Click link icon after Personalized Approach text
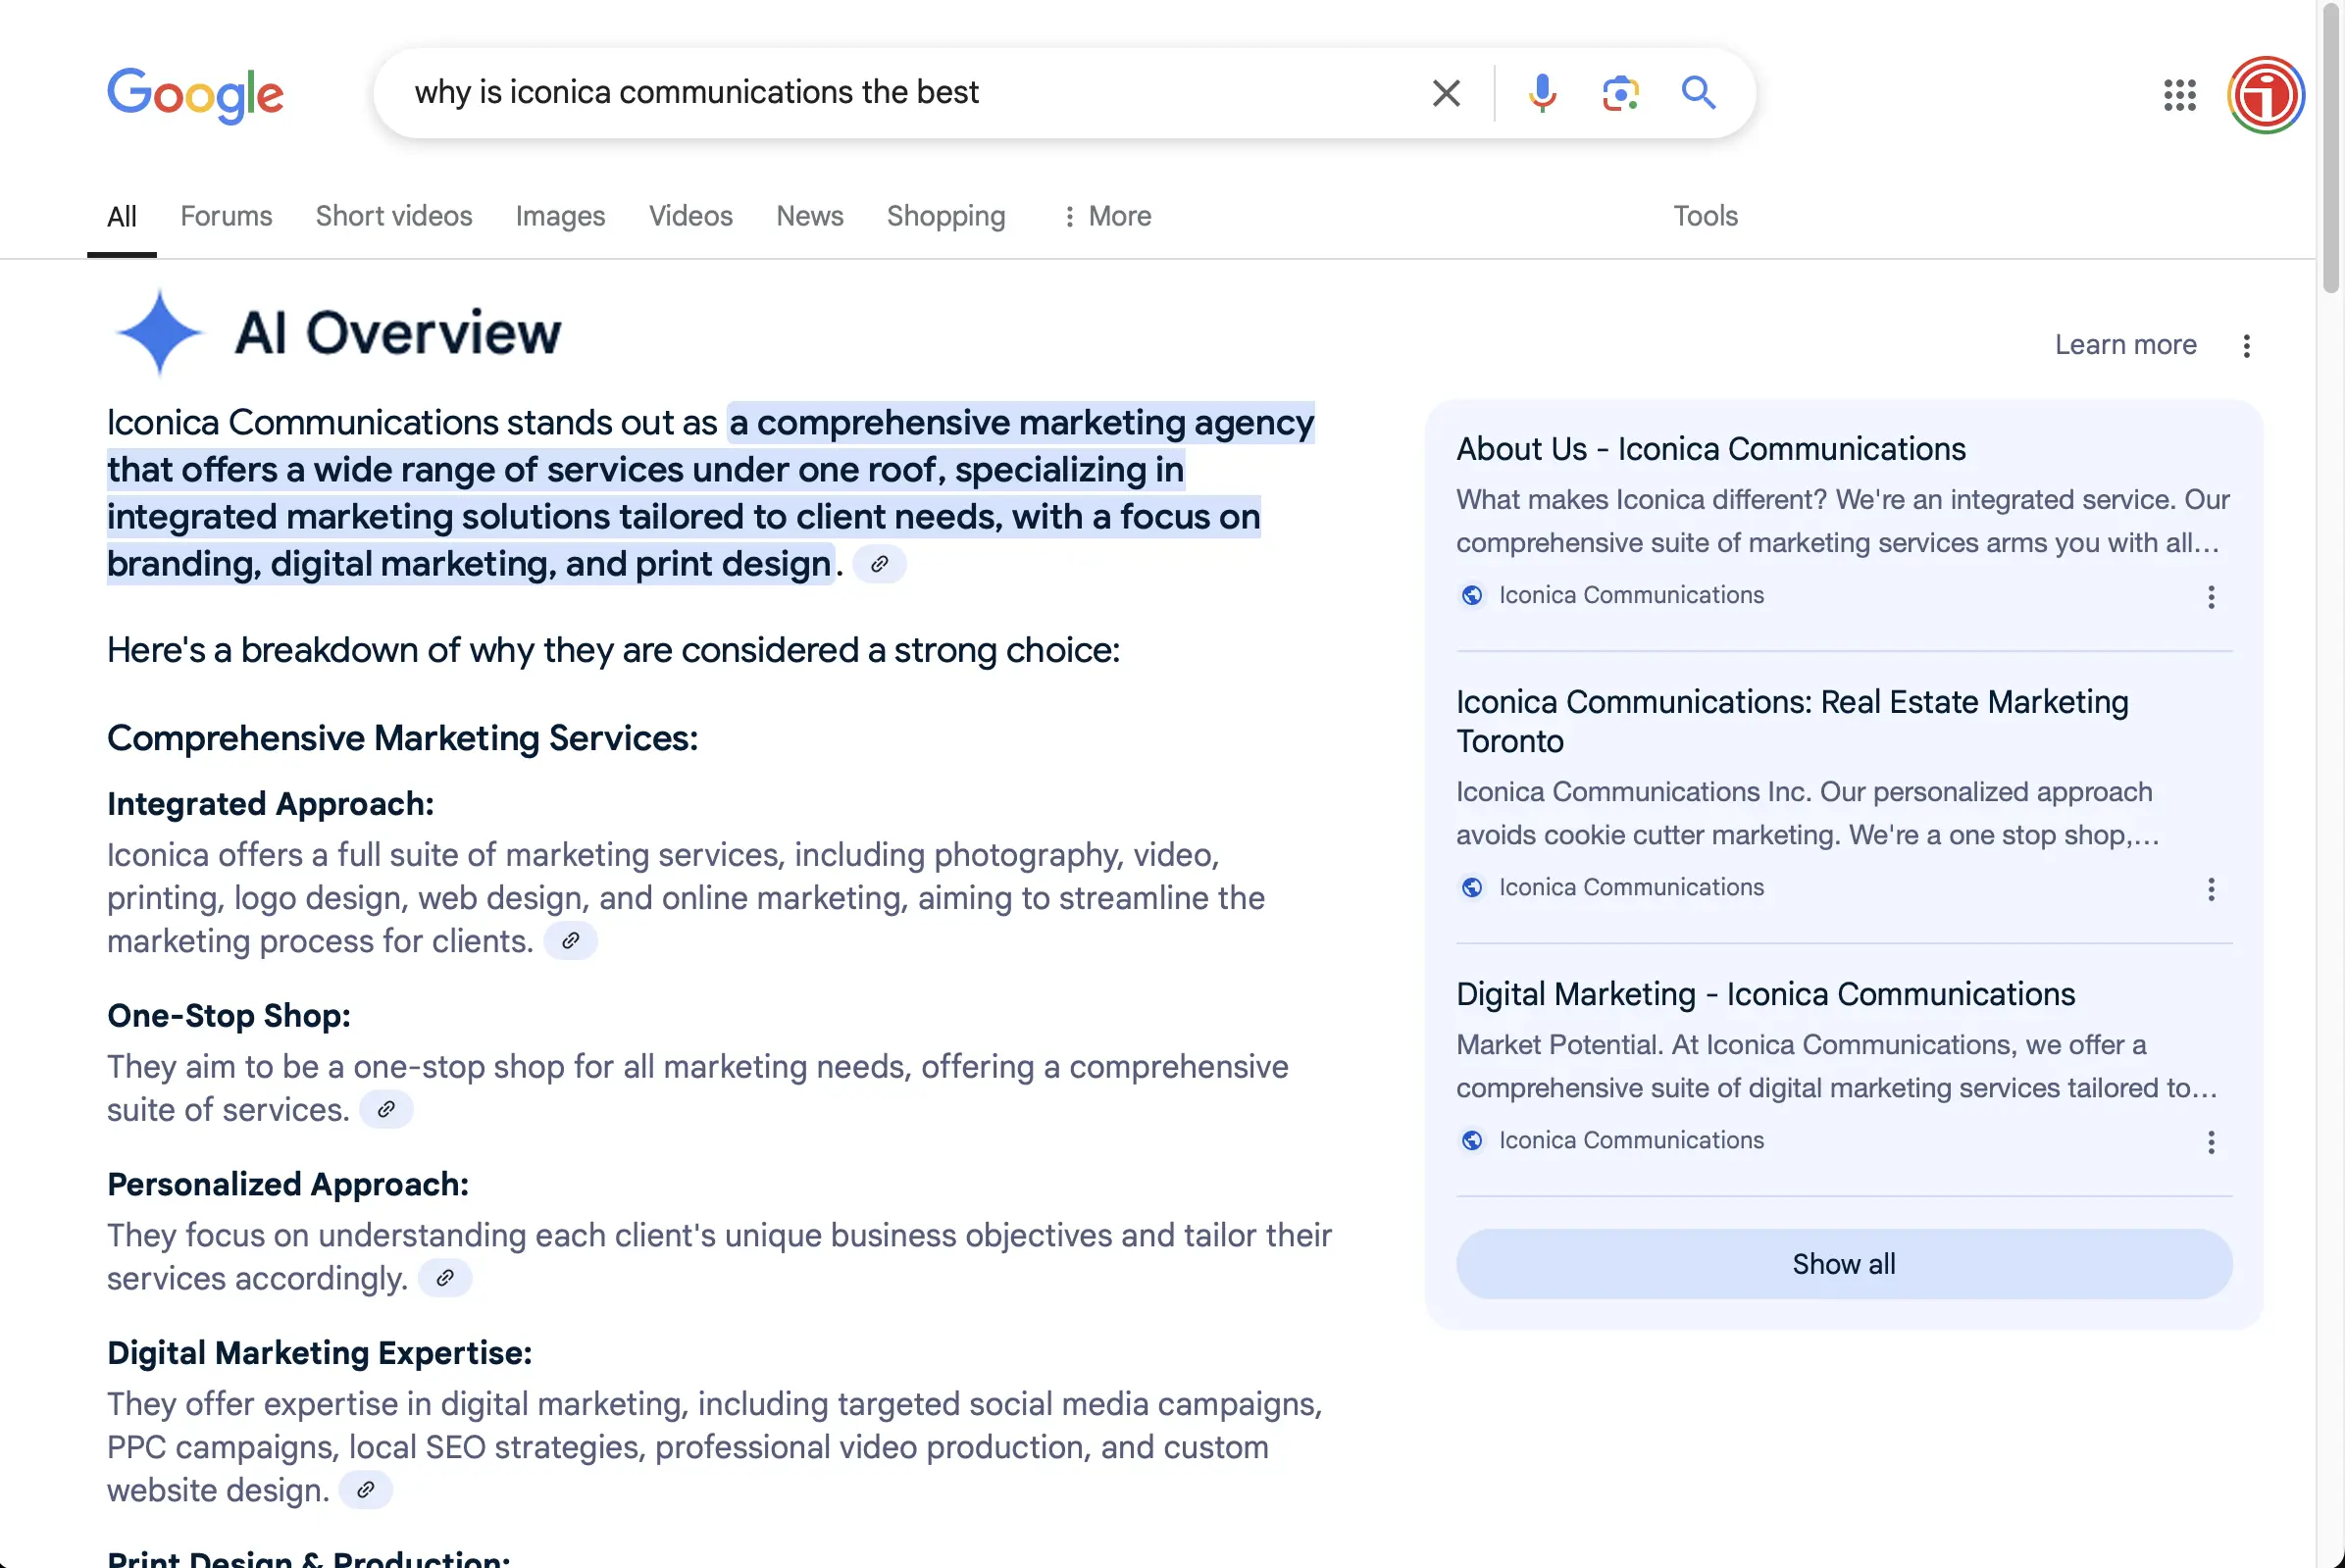Viewport: 2345px width, 1568px height. tap(445, 1278)
